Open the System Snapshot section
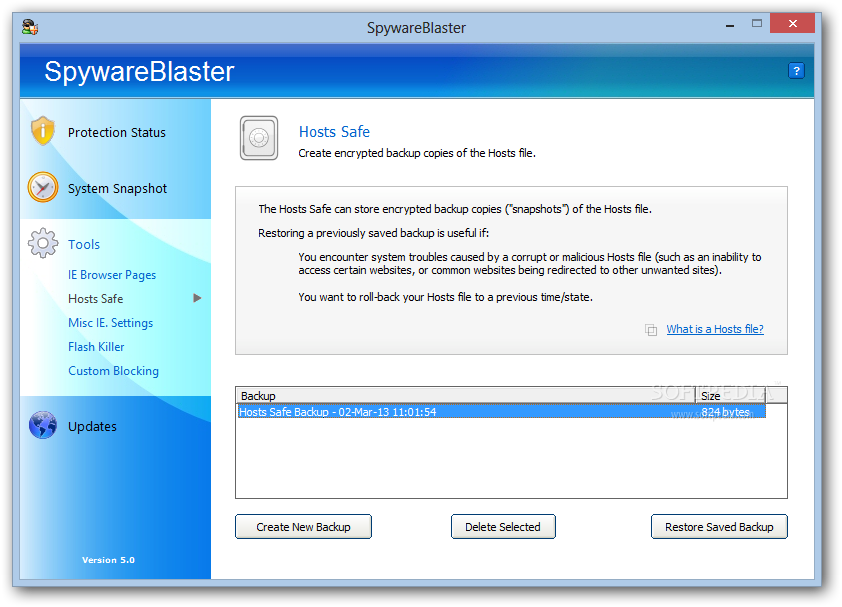 (x=117, y=189)
